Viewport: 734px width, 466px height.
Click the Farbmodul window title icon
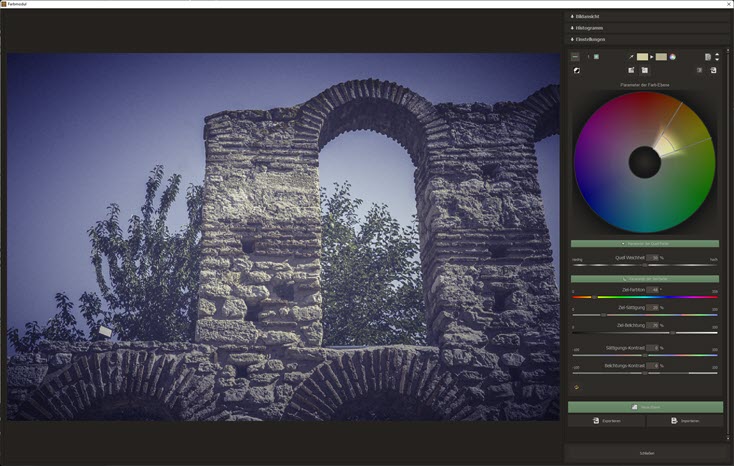tap(4, 4)
